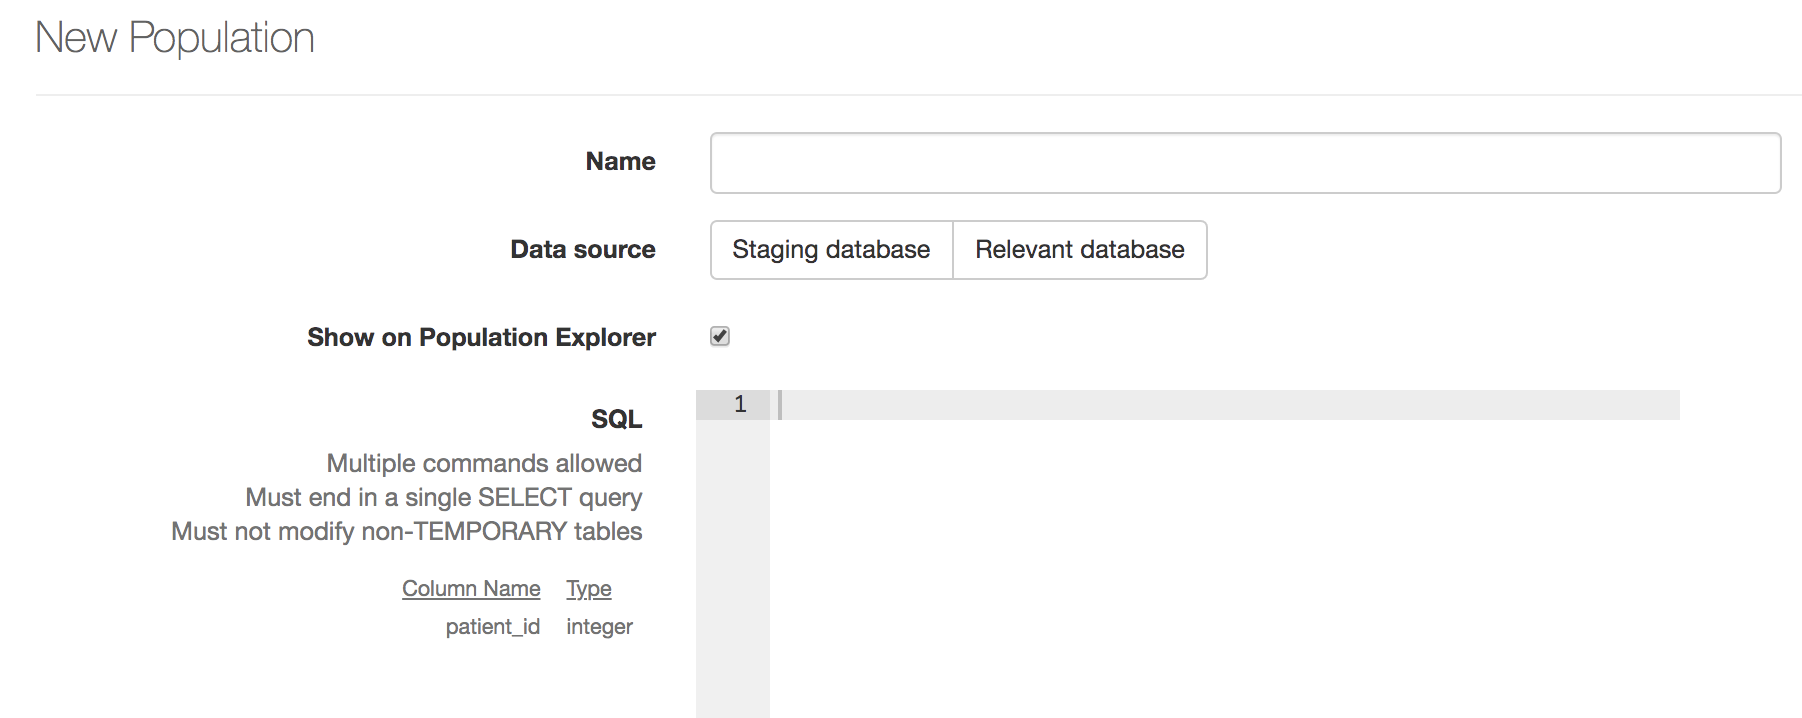Click the integer type cell

click(x=599, y=627)
